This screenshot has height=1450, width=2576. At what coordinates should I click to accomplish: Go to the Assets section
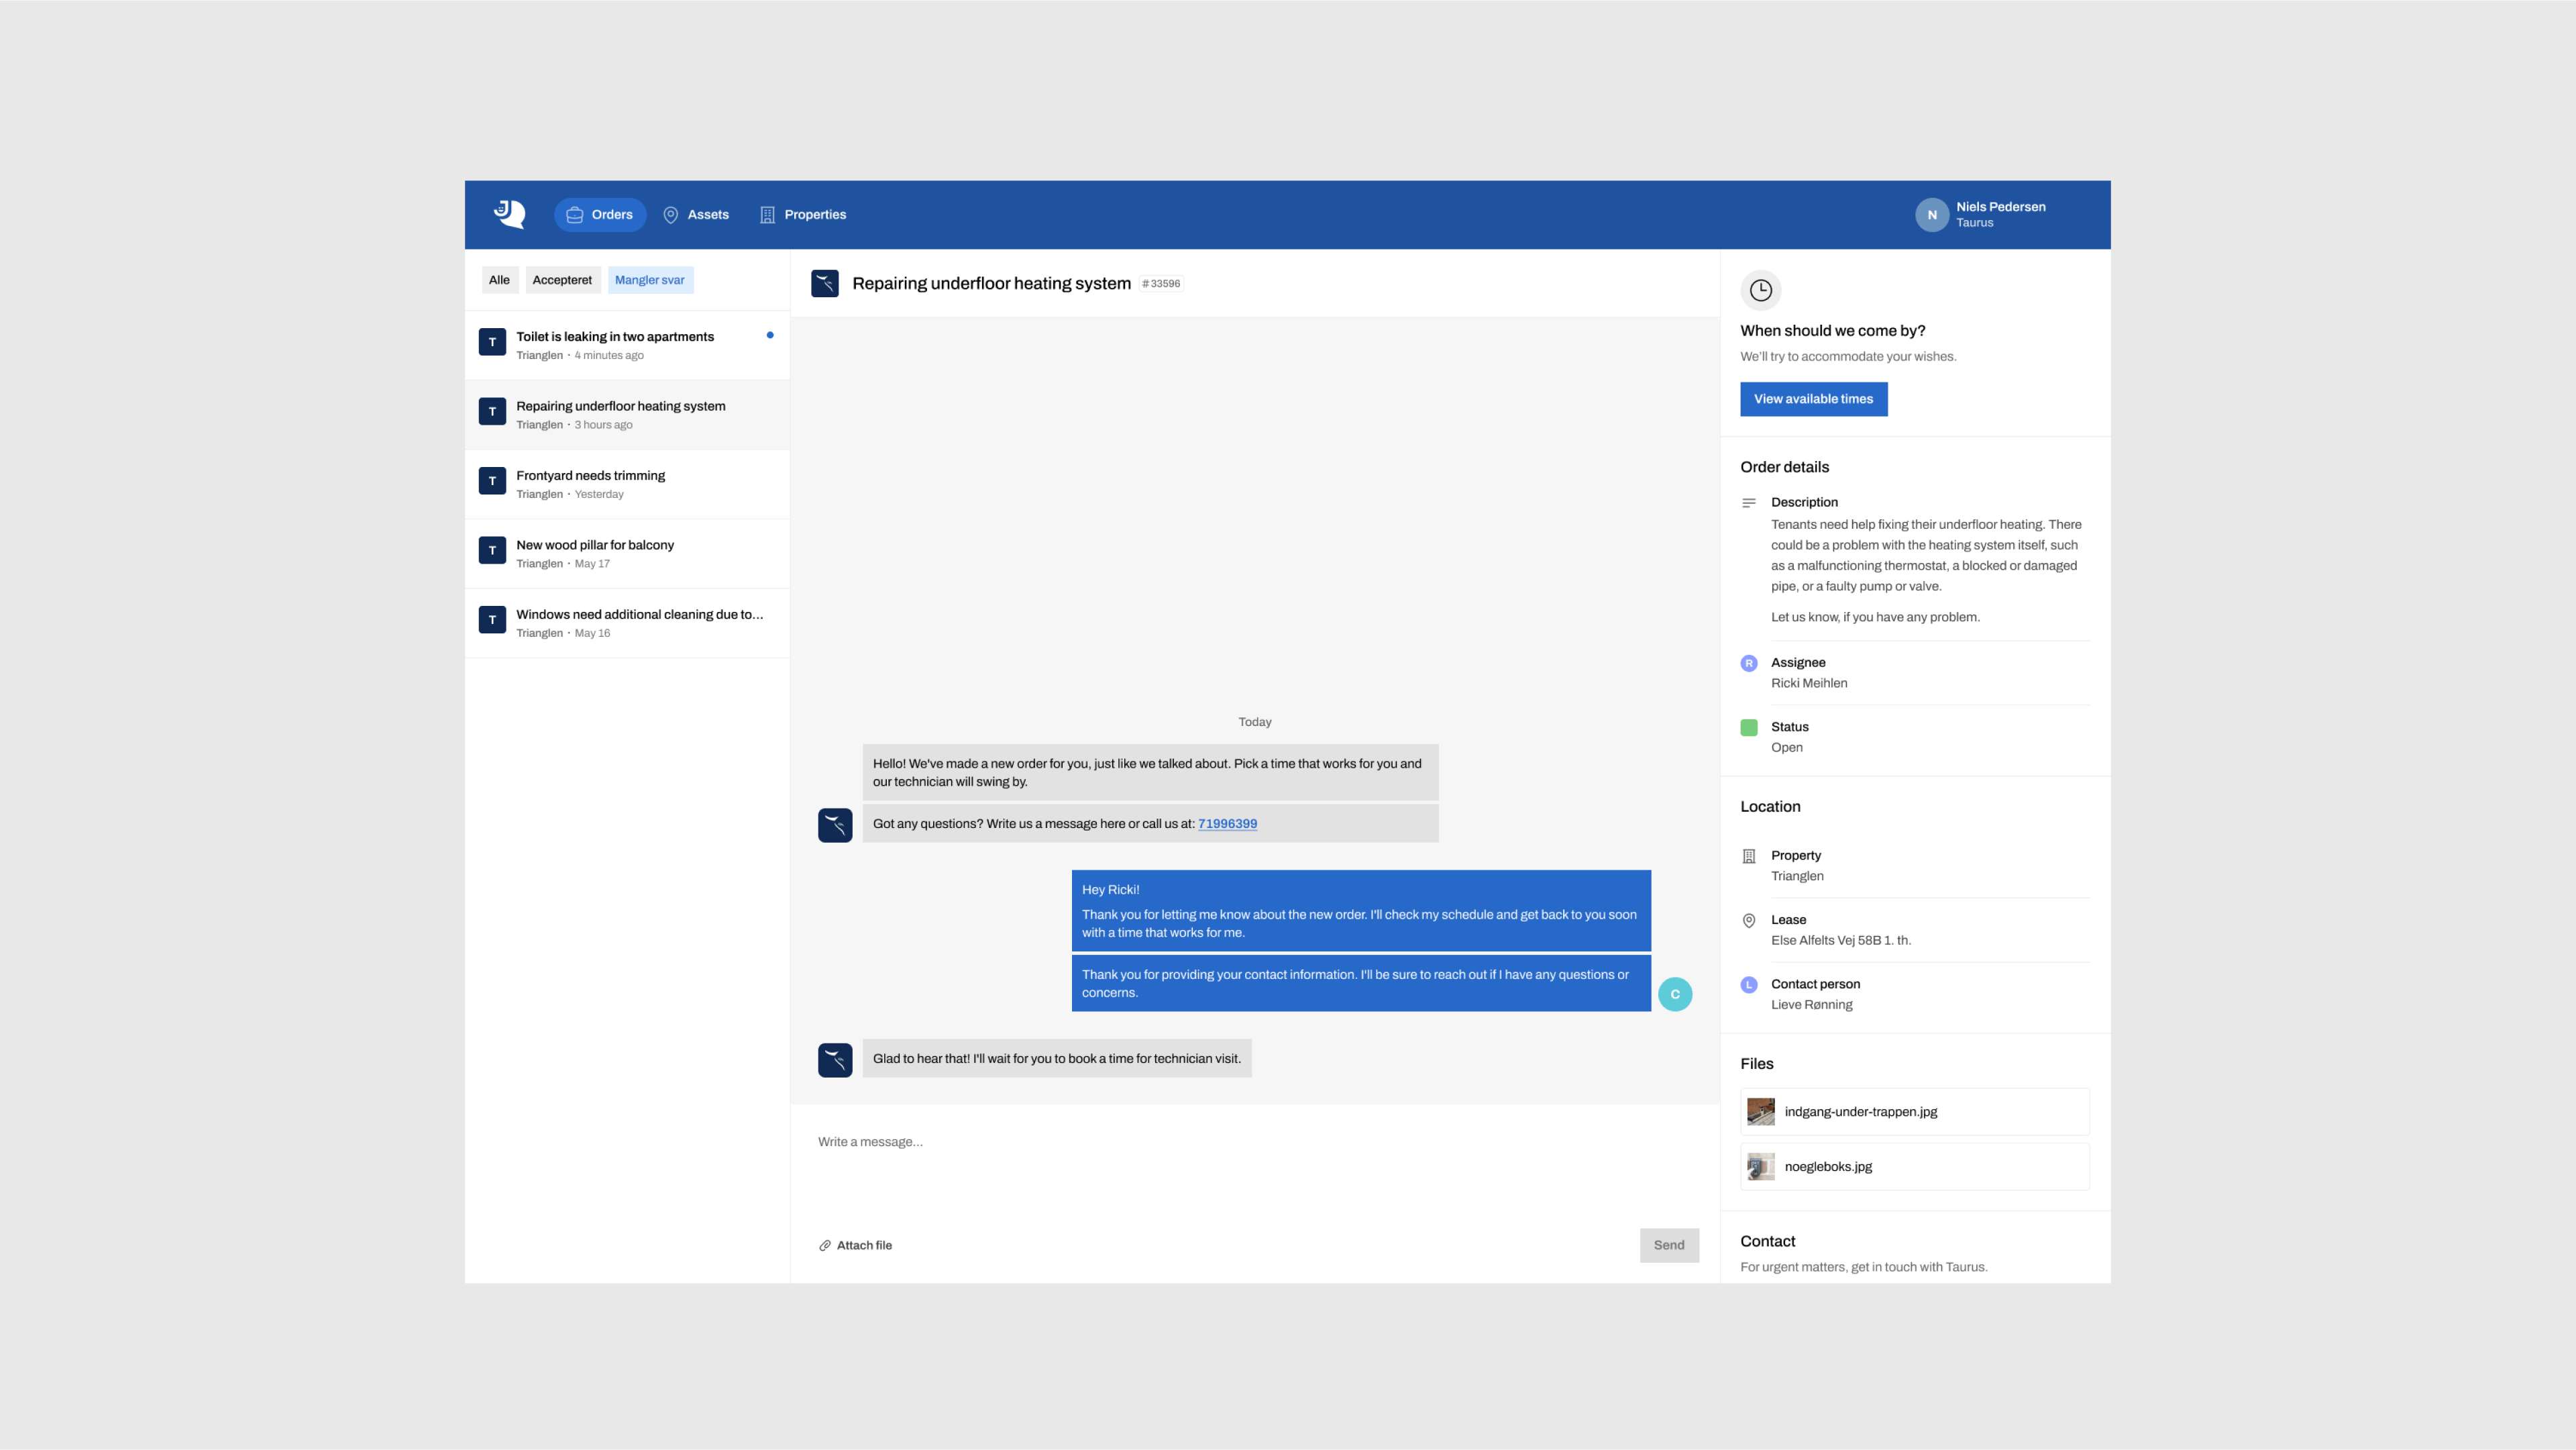point(696,215)
